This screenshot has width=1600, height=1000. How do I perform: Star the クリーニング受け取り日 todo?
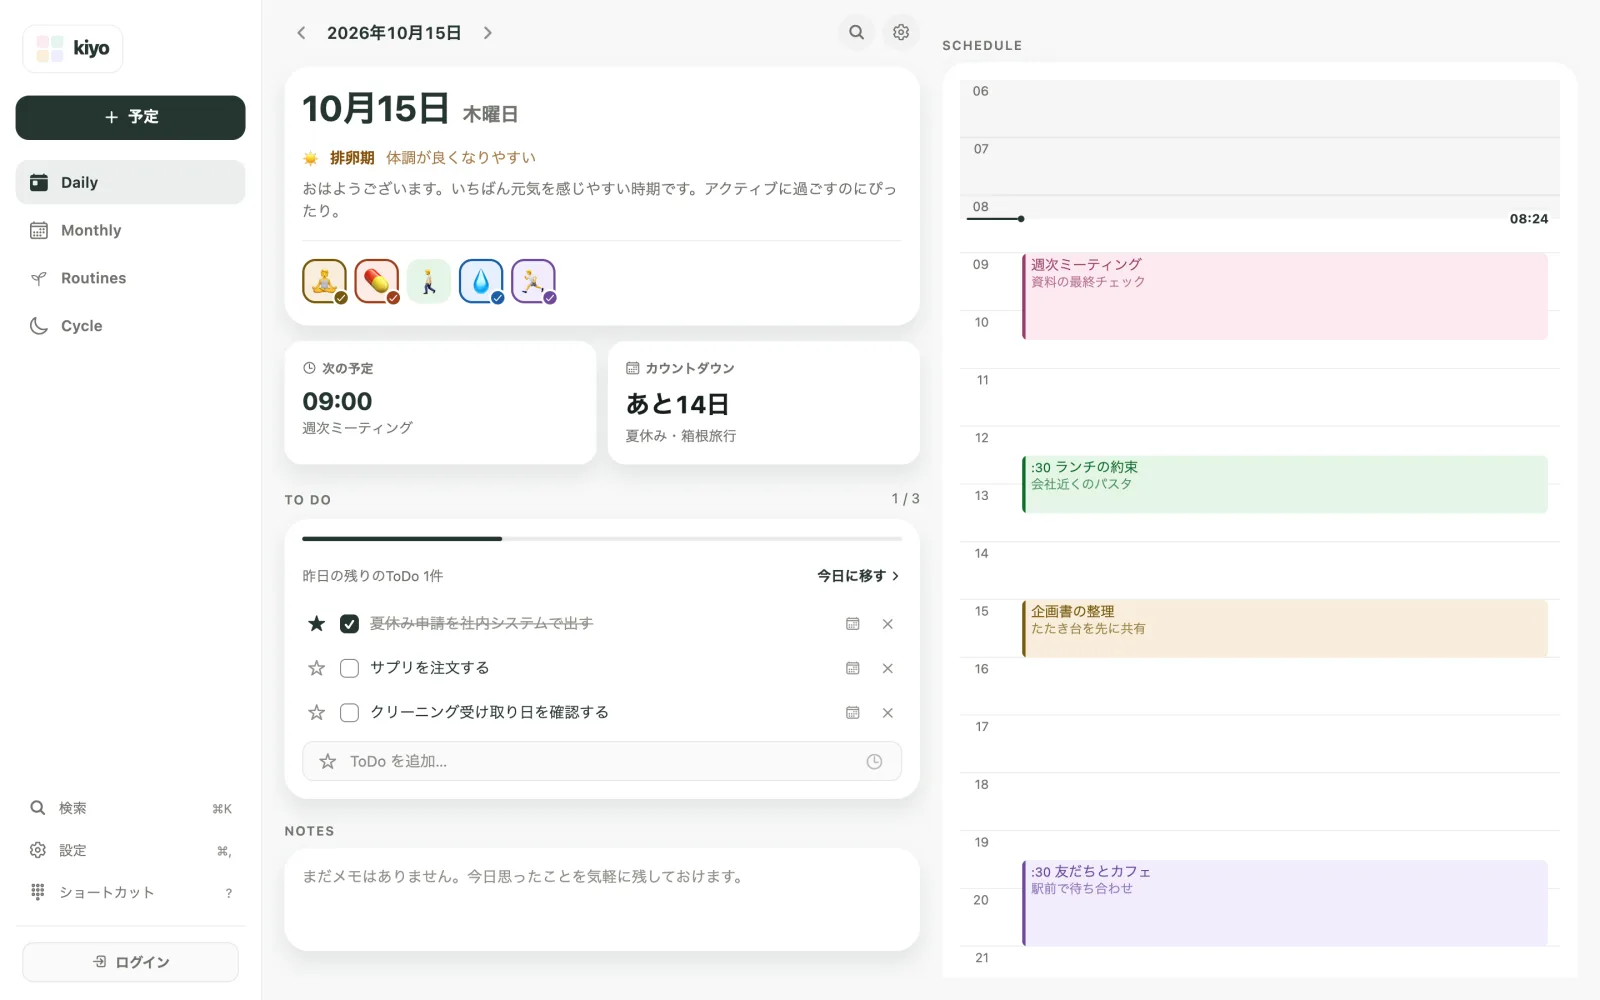[x=317, y=713]
